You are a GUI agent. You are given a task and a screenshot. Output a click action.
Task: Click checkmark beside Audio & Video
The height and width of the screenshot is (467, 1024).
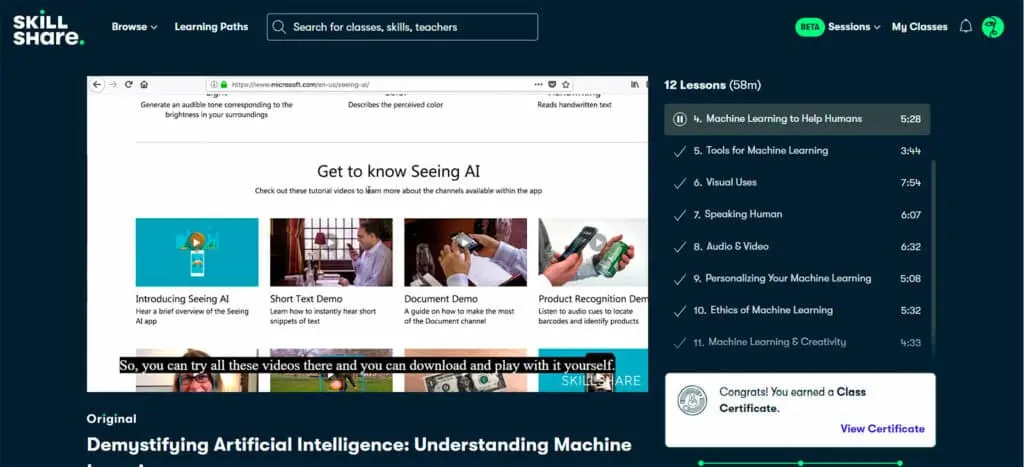click(x=680, y=246)
